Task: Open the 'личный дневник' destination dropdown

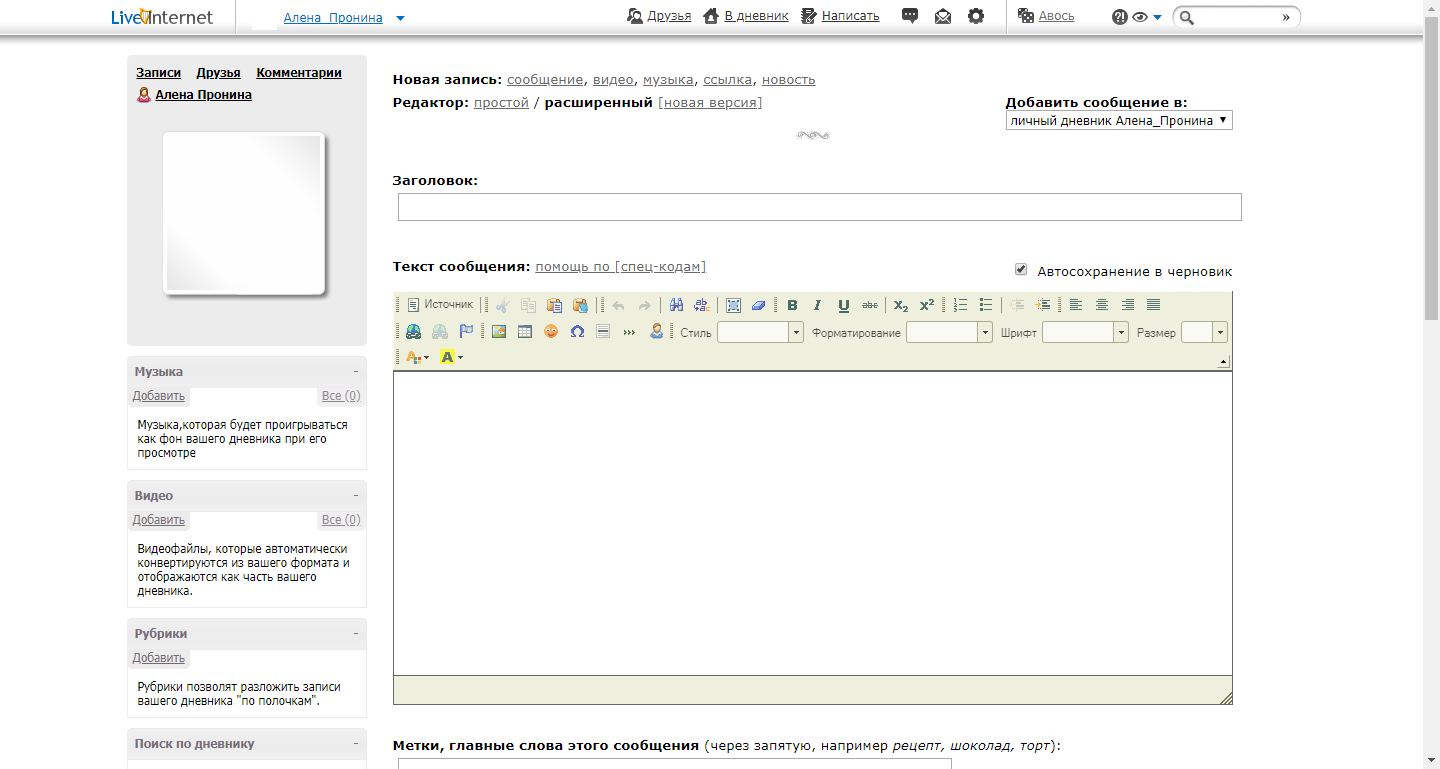Action: tap(1119, 121)
